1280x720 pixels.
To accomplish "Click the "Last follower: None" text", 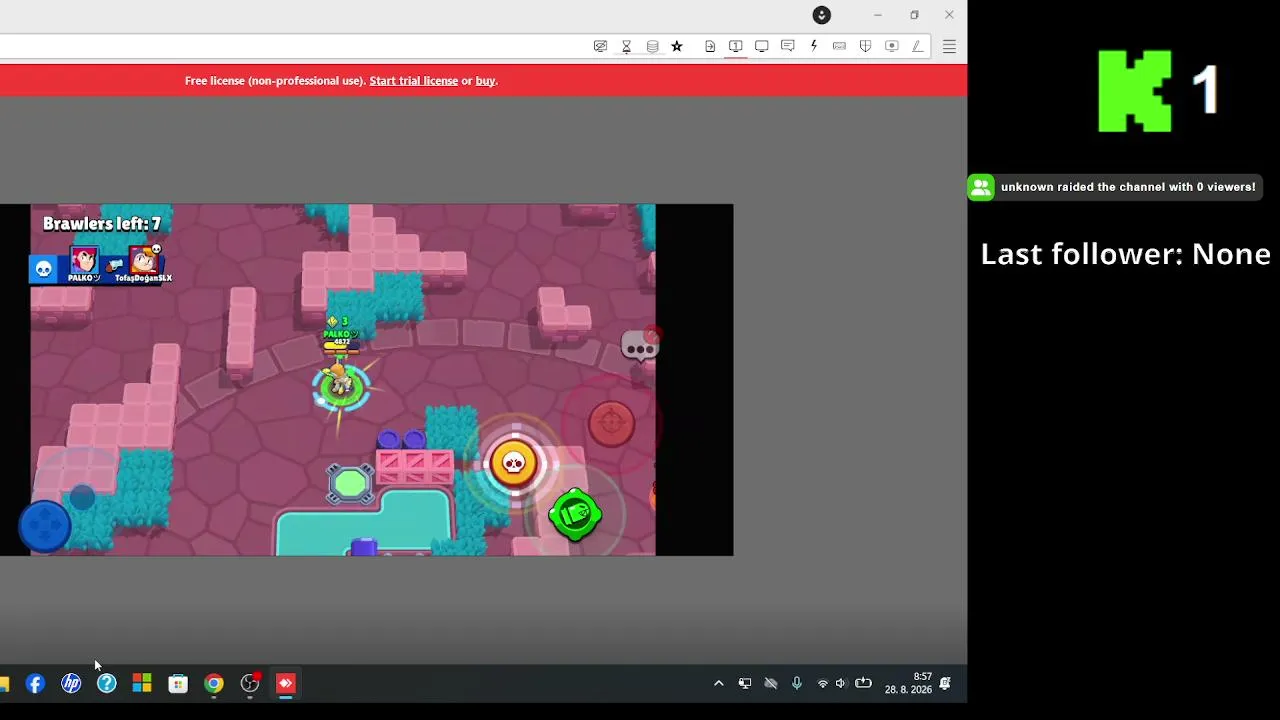I will pyautogui.click(x=1125, y=254).
